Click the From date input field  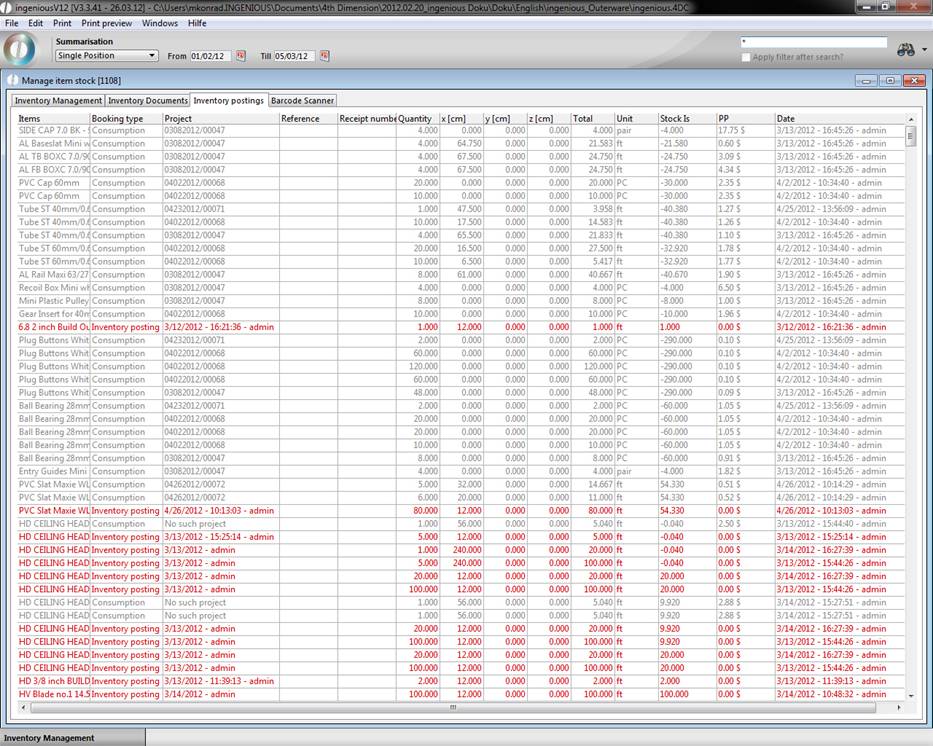coord(211,56)
